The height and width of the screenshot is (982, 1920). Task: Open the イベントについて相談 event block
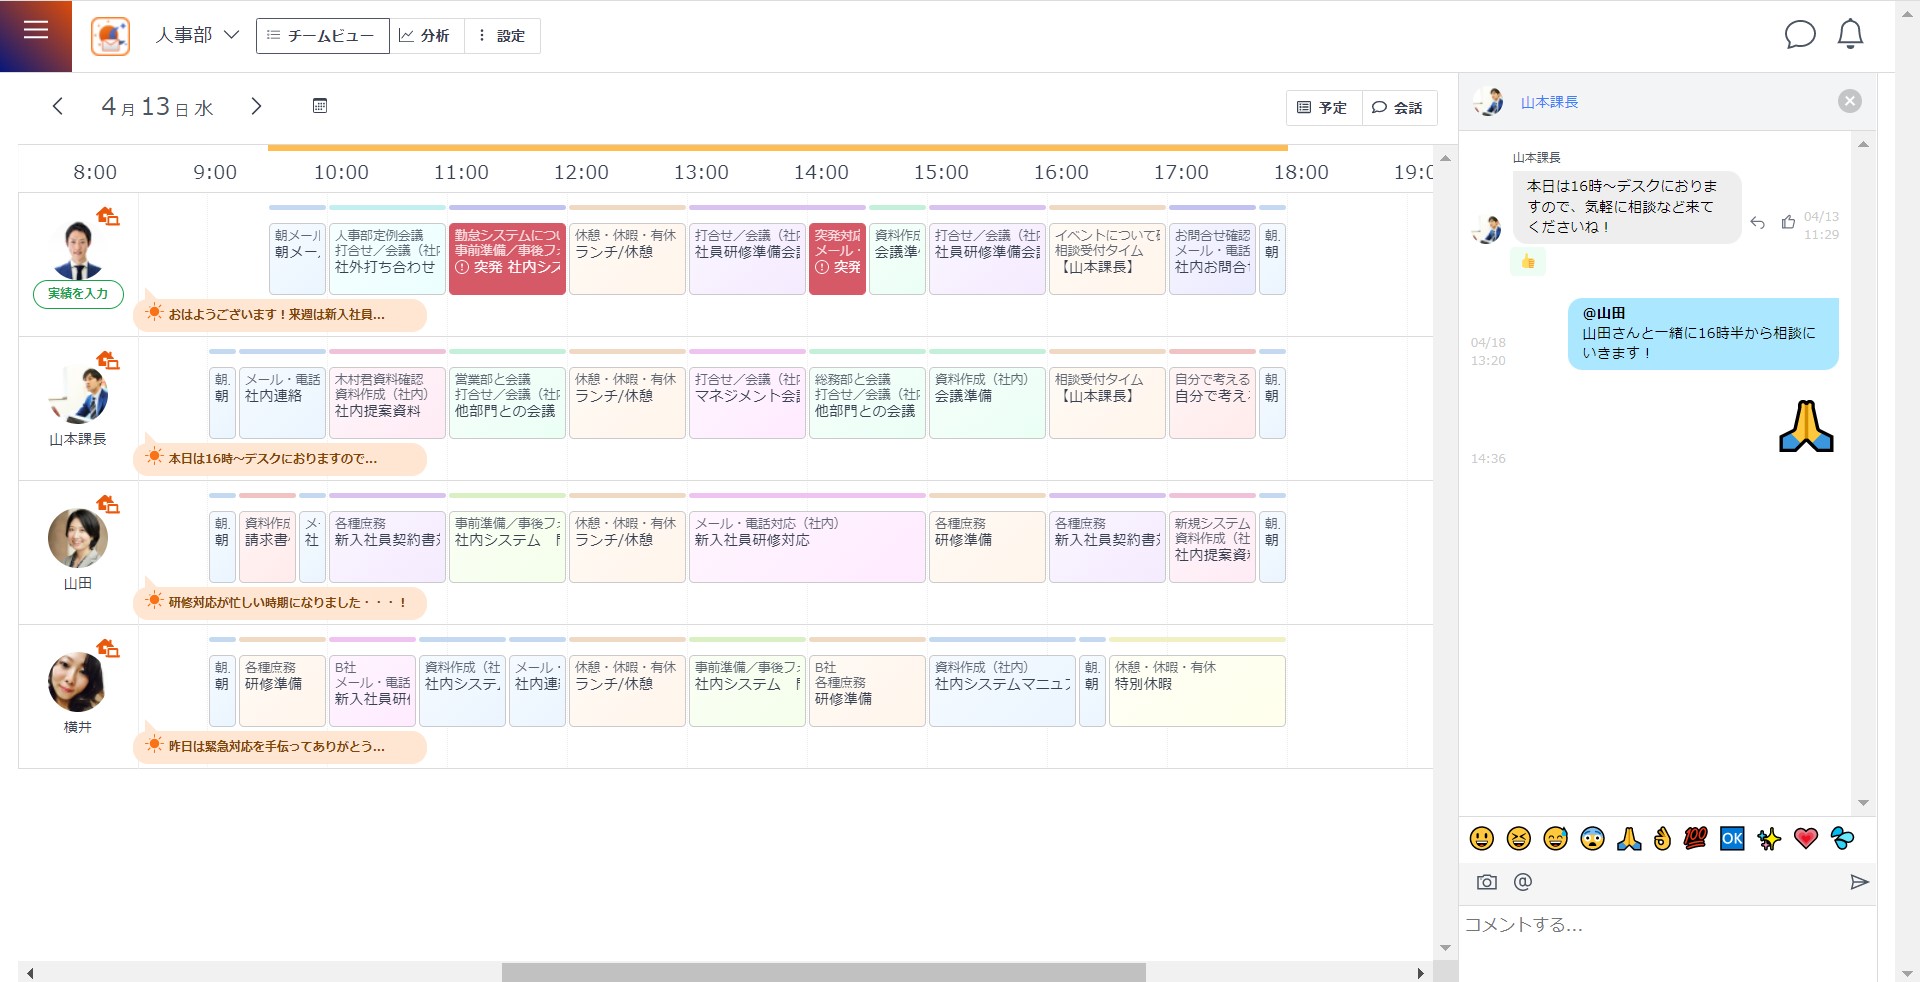[1107, 258]
